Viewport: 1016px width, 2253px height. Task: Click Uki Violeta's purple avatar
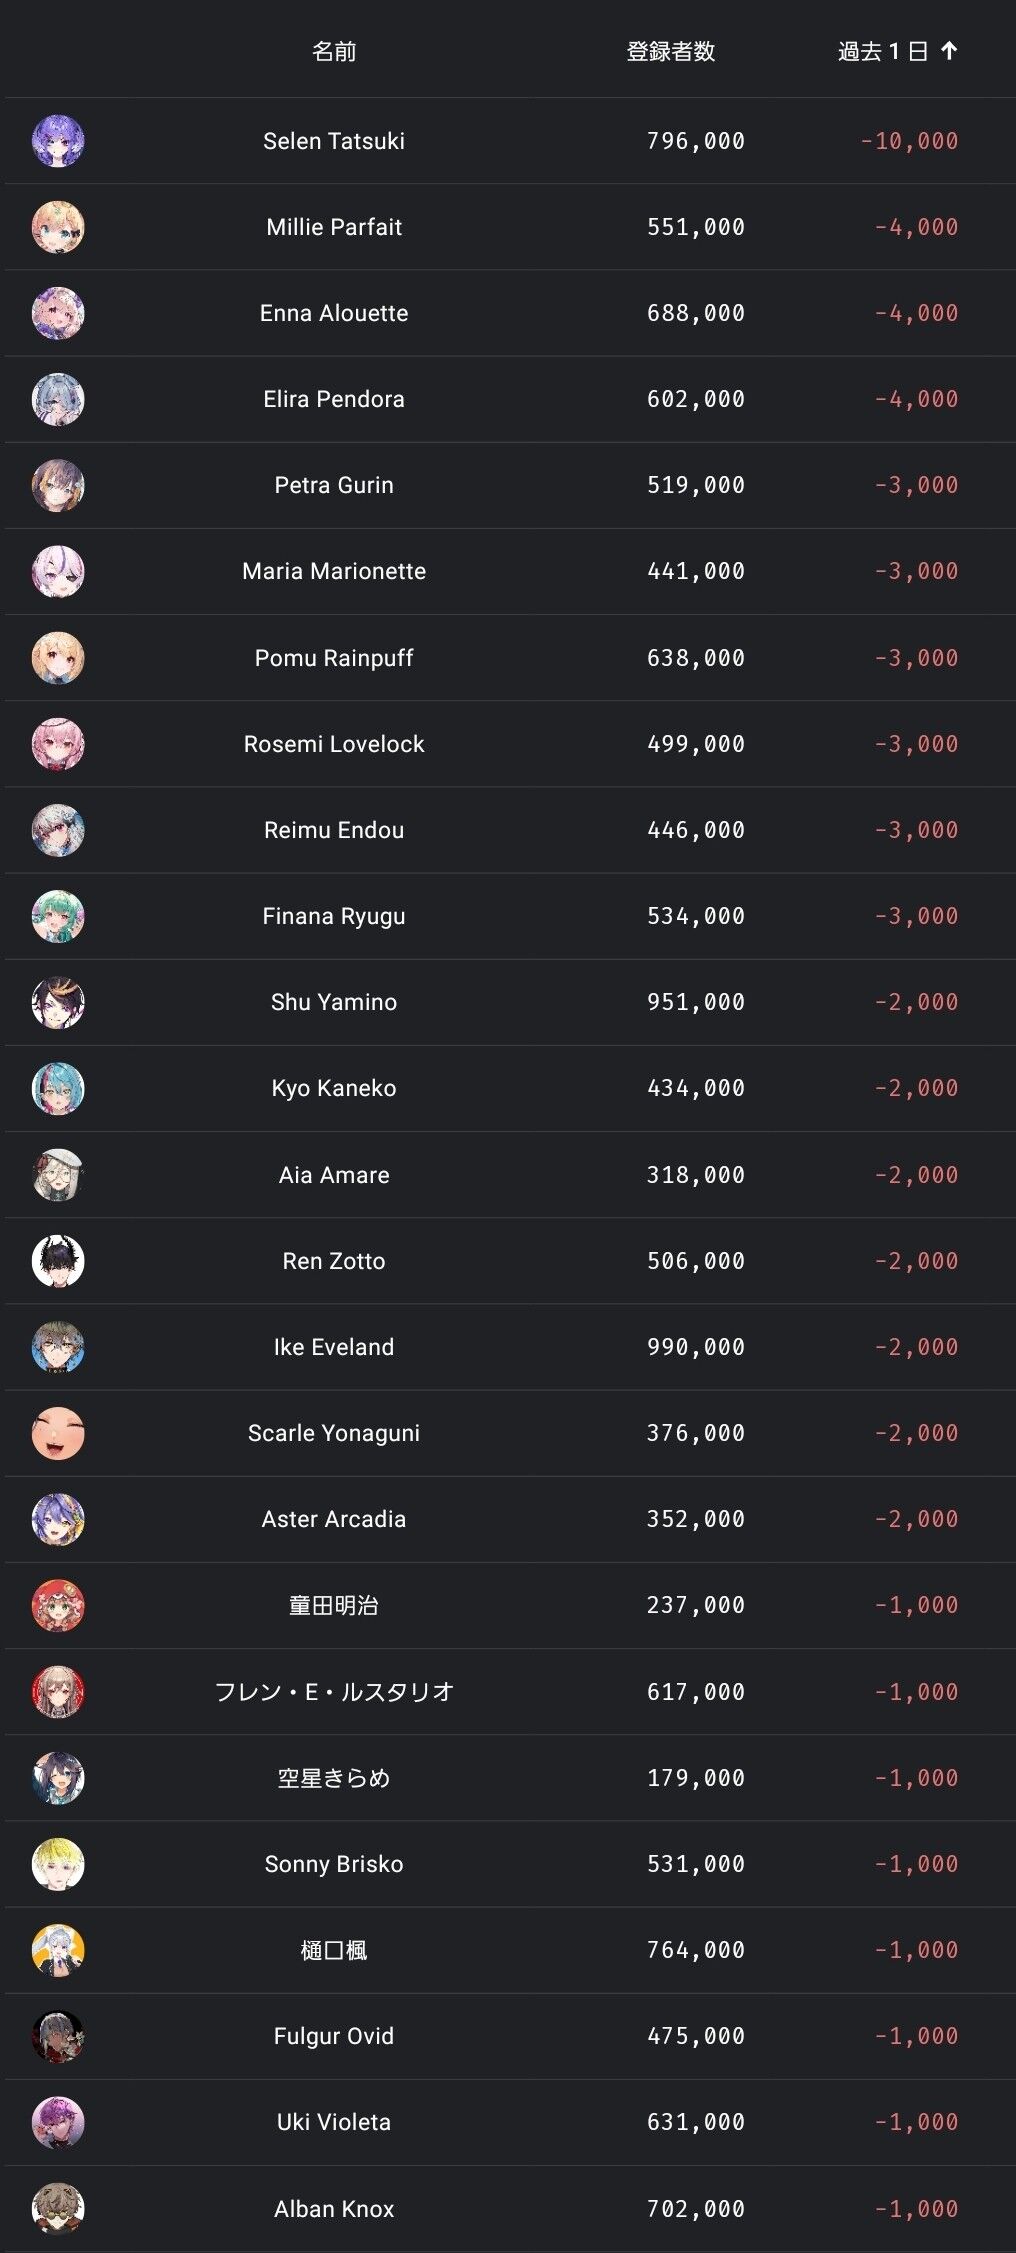(58, 2122)
